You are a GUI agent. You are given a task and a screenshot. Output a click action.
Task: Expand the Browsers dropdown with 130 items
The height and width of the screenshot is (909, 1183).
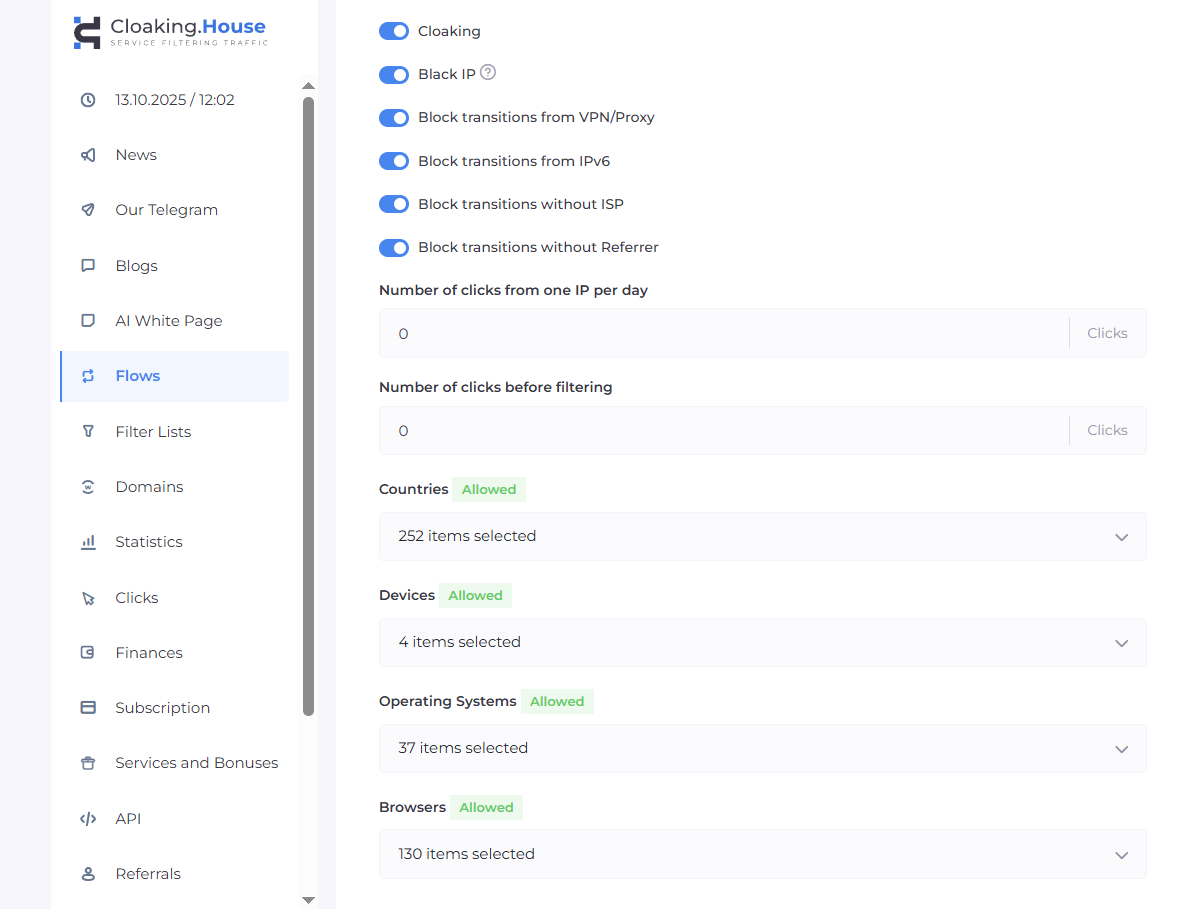[762, 854]
